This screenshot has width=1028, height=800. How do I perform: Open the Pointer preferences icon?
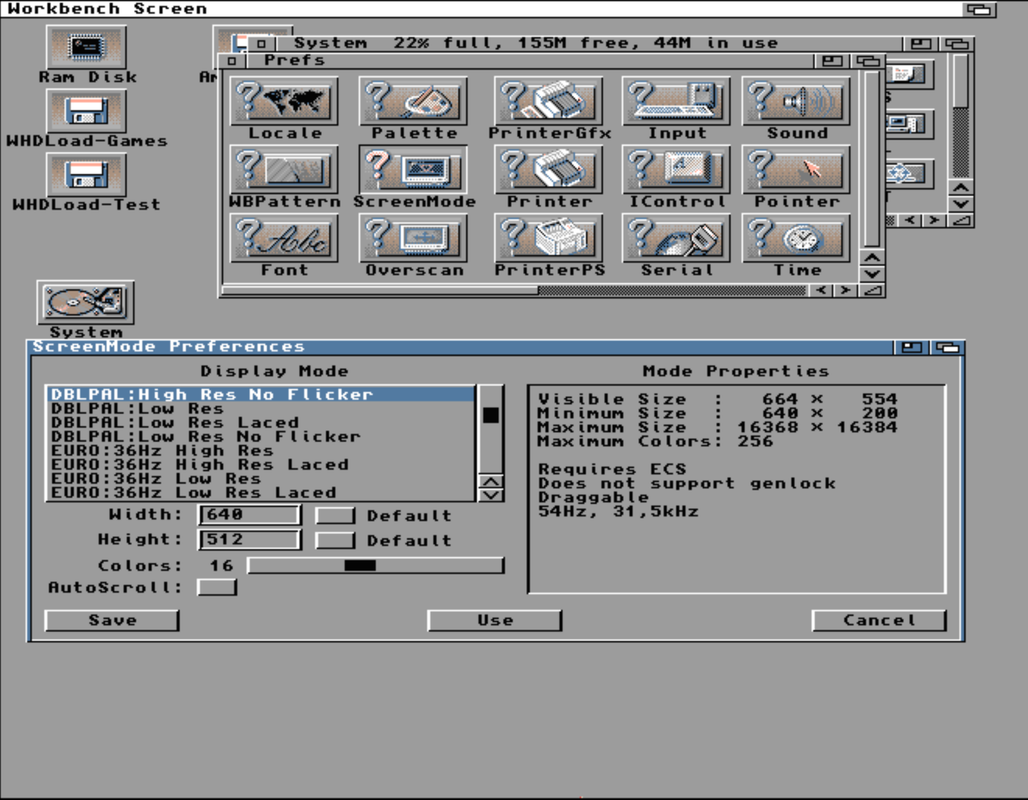coord(796,169)
